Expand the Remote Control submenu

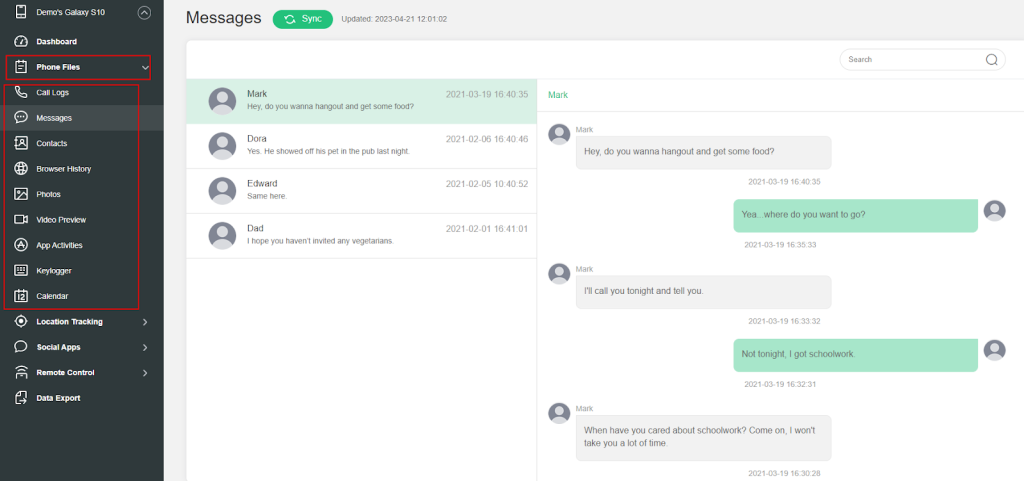[145, 373]
